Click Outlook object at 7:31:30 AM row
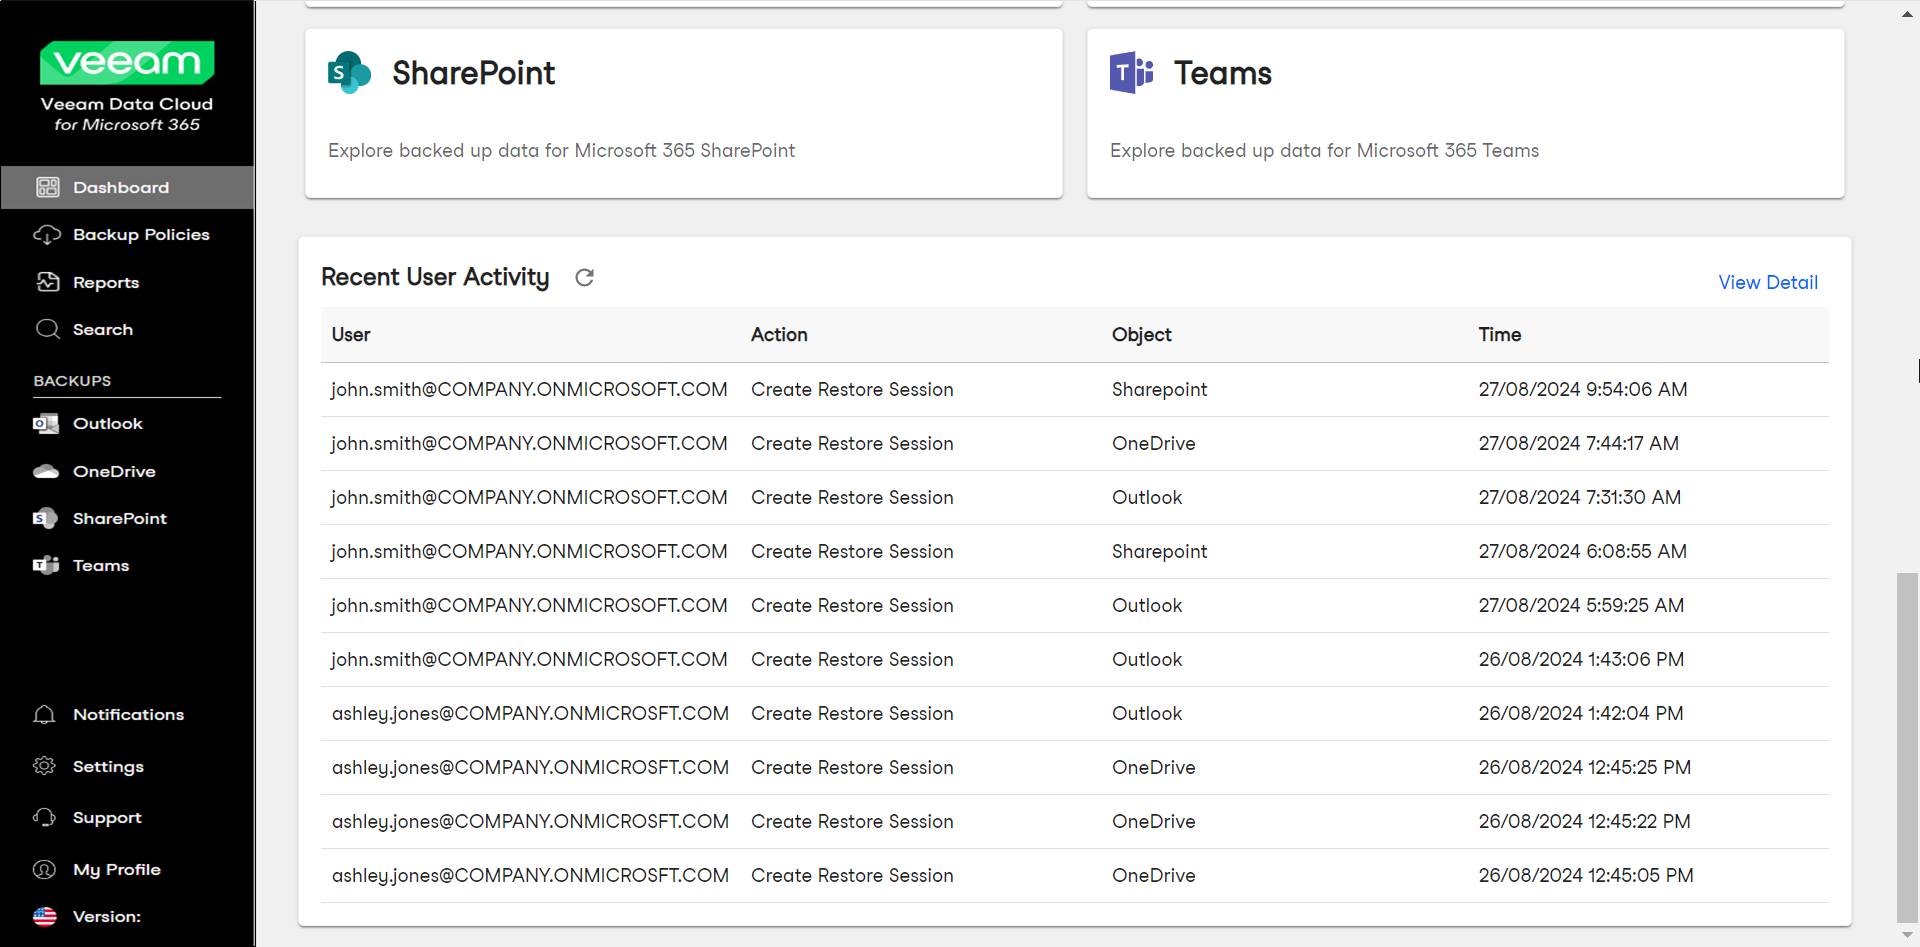 [1147, 497]
